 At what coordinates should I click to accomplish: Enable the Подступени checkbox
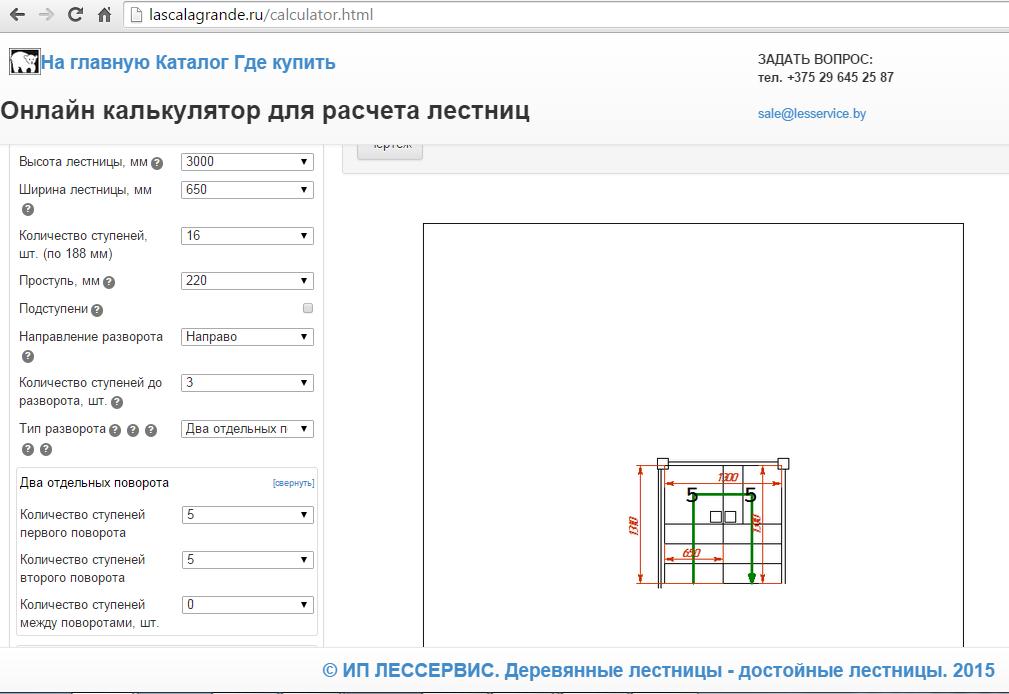[x=308, y=308]
